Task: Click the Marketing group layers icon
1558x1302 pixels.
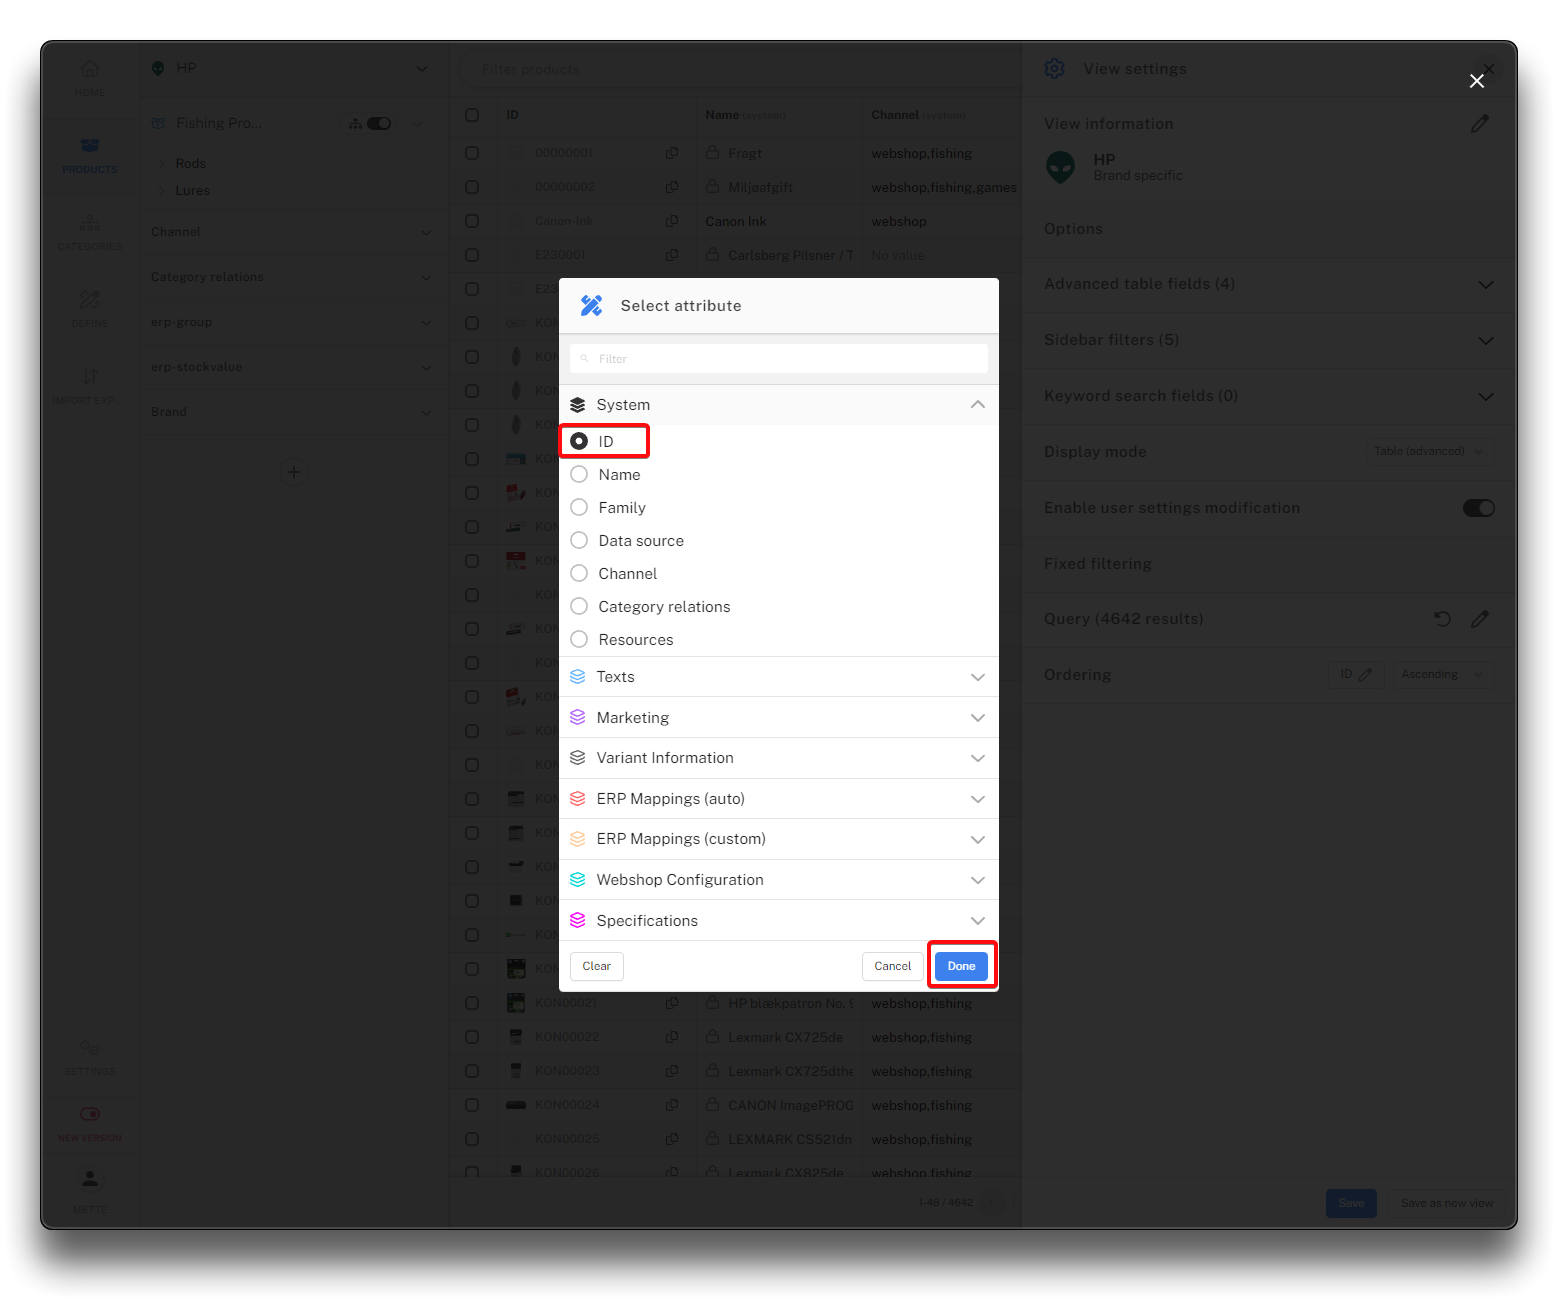Action: click(578, 718)
